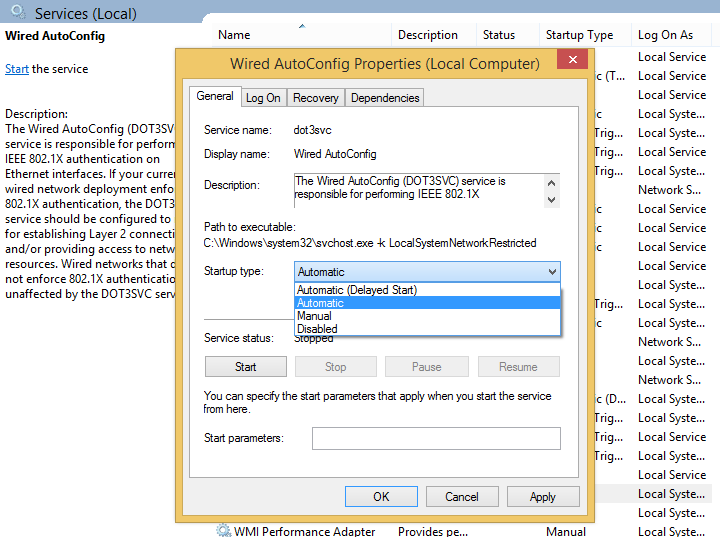Click the greyed Resume button
Screen dimensions: 720x537
518,367
